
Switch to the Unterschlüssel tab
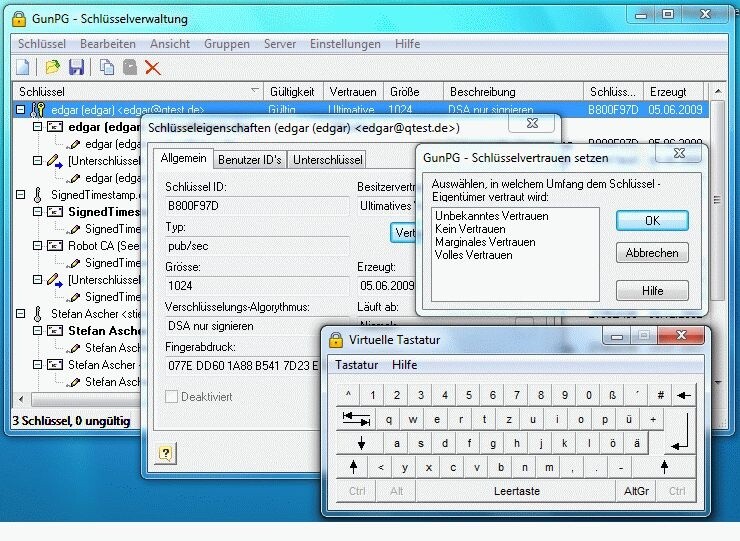click(x=328, y=160)
